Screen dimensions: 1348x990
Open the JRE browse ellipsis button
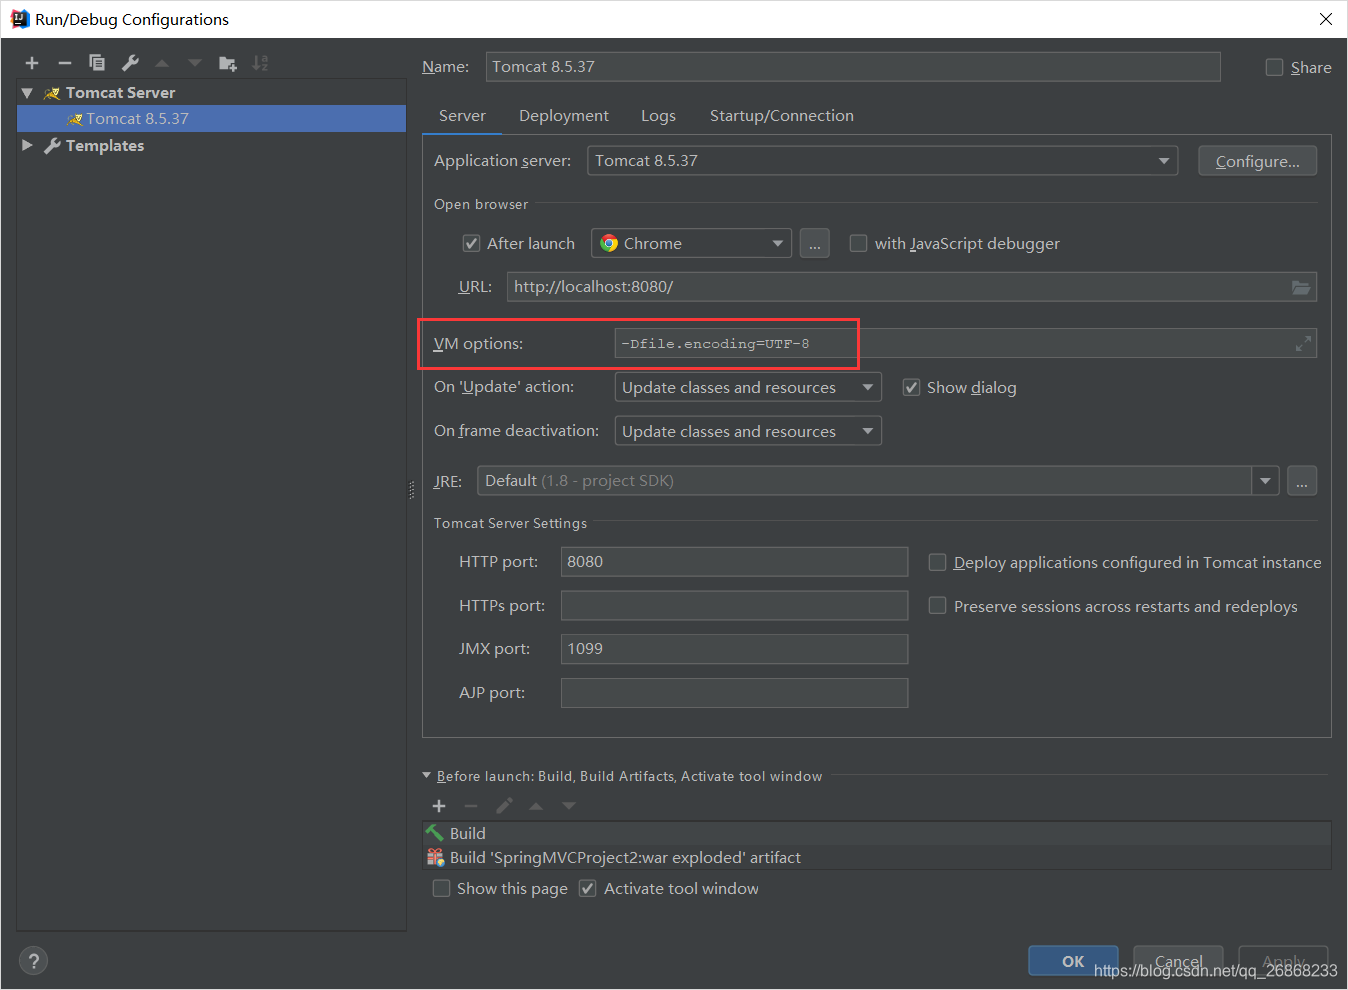coord(1302,481)
